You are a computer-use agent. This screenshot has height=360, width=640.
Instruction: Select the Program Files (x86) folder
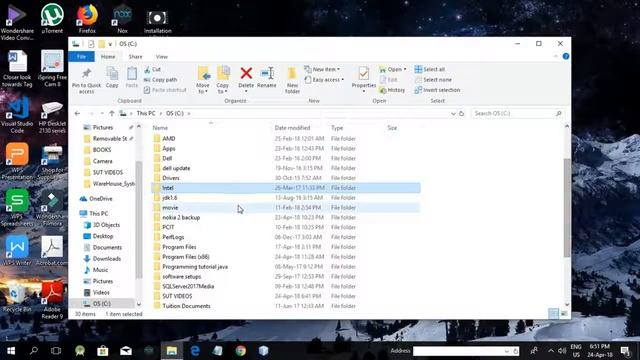286,257
